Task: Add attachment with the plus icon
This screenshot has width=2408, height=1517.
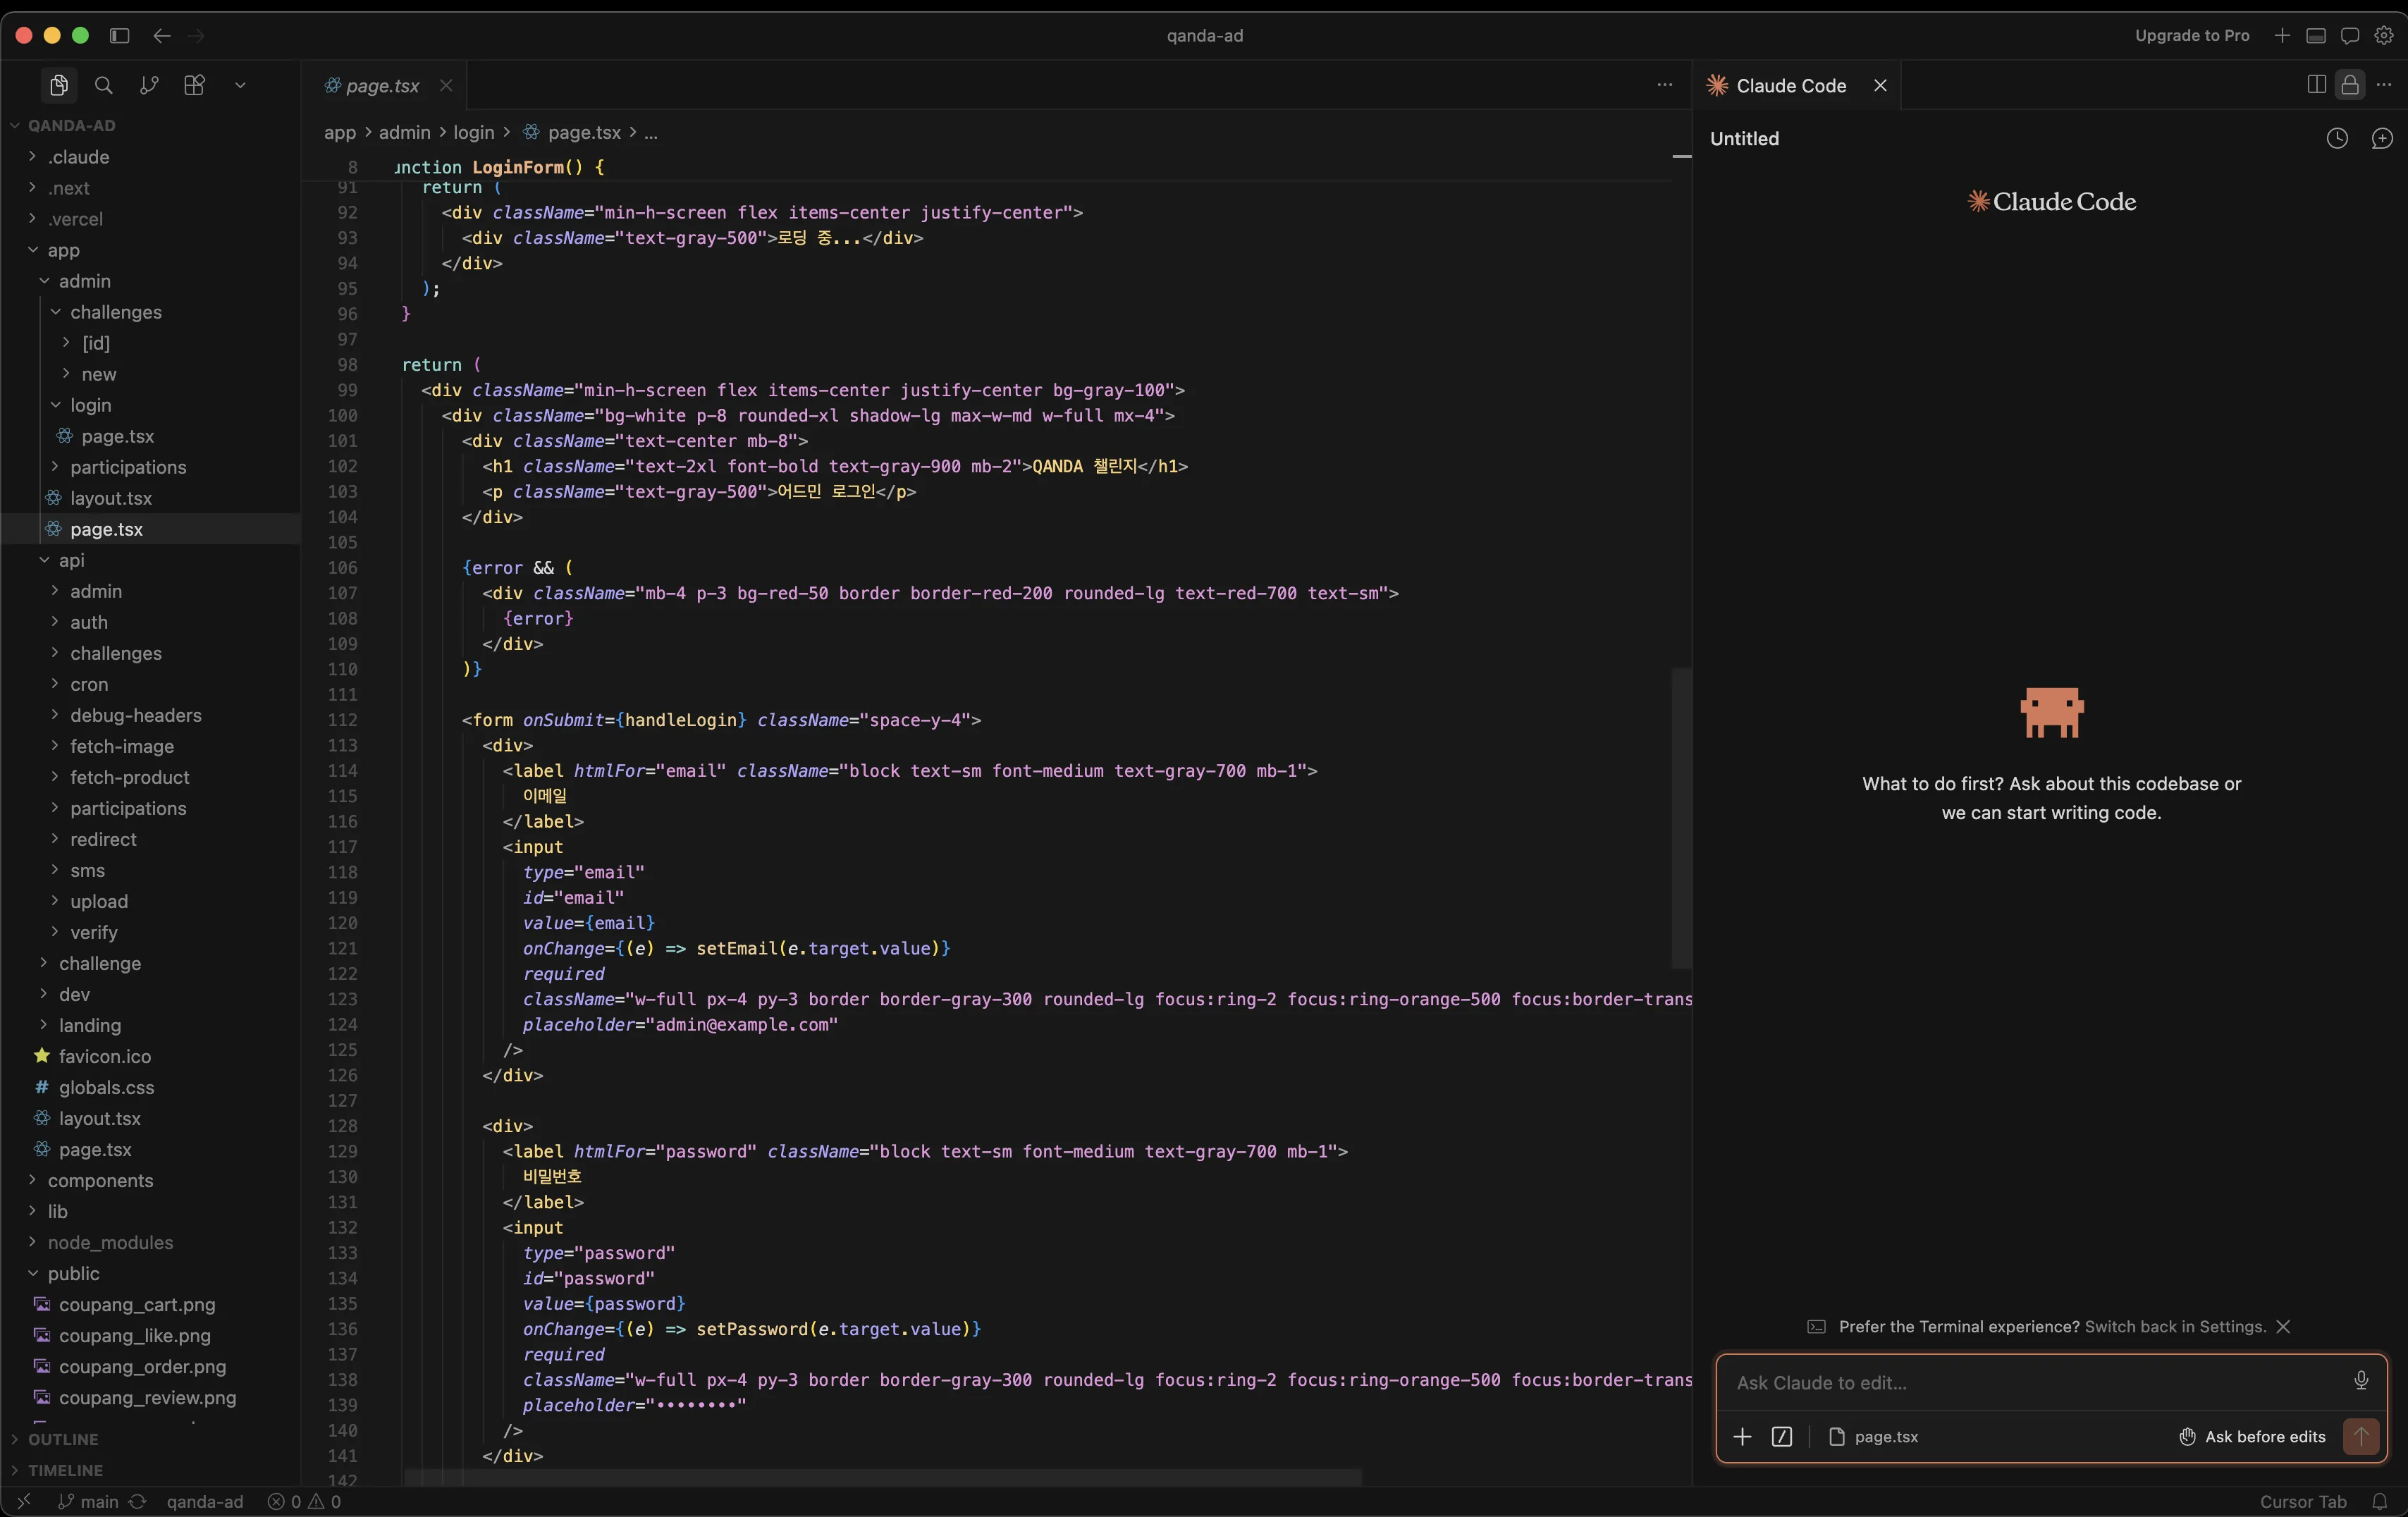Action: click(1742, 1437)
